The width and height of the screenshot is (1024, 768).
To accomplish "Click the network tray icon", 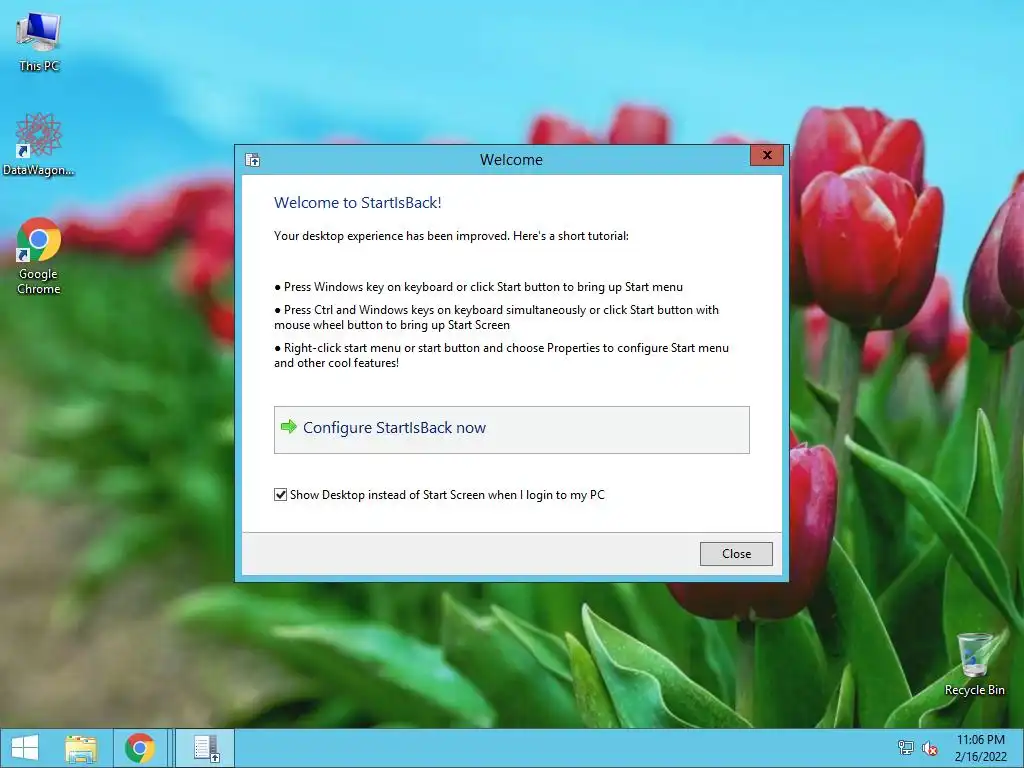I will pos(906,748).
